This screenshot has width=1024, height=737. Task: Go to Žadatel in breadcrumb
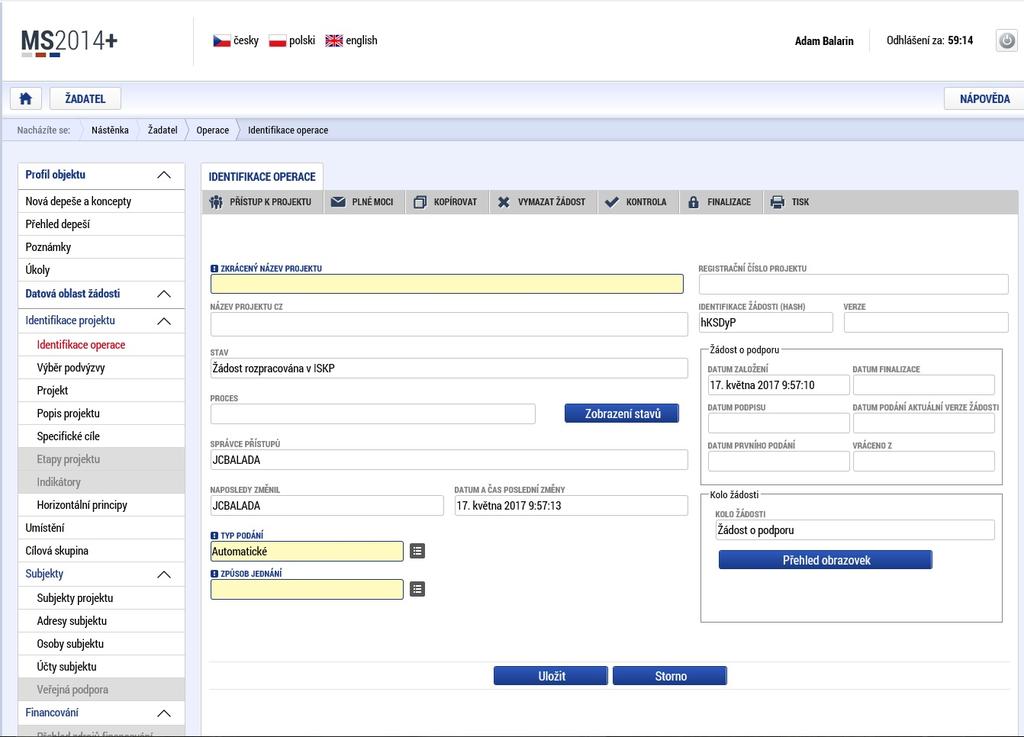(163, 130)
